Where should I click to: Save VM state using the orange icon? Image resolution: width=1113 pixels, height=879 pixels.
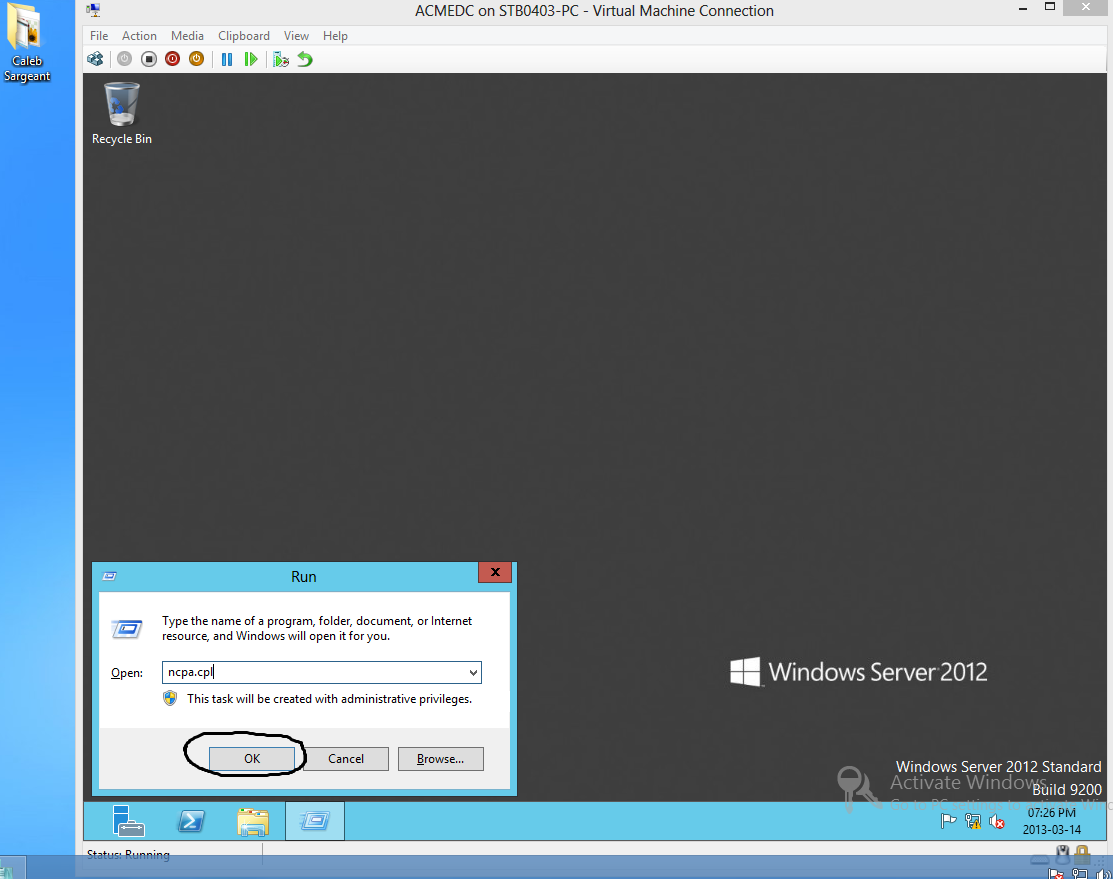[x=197, y=59]
